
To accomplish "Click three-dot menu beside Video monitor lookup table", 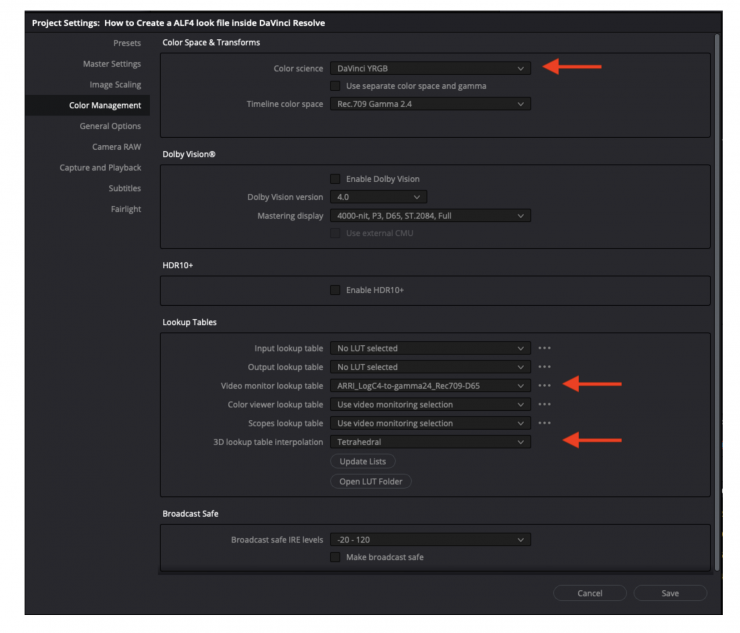I will click(x=544, y=385).
